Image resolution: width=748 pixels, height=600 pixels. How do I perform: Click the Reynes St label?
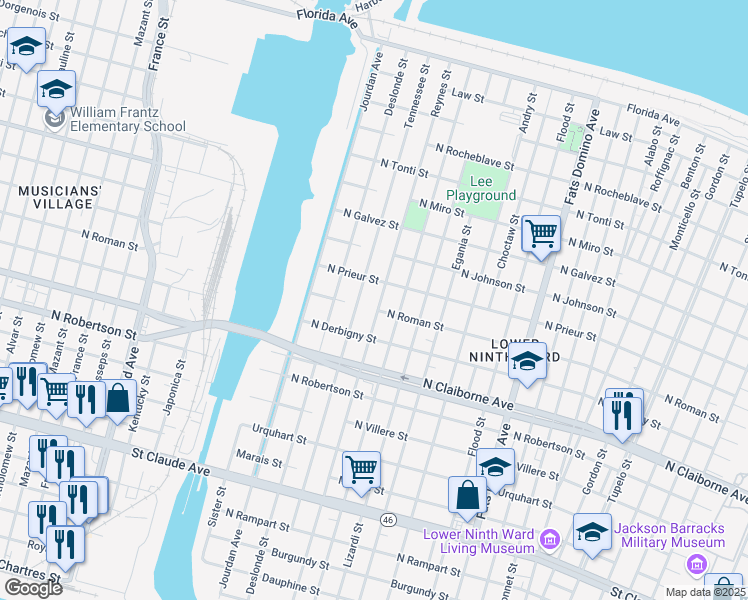click(x=441, y=93)
